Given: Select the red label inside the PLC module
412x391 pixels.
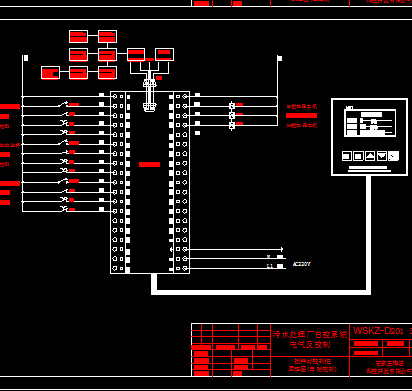Looking at the screenshot, I should click(149, 164).
